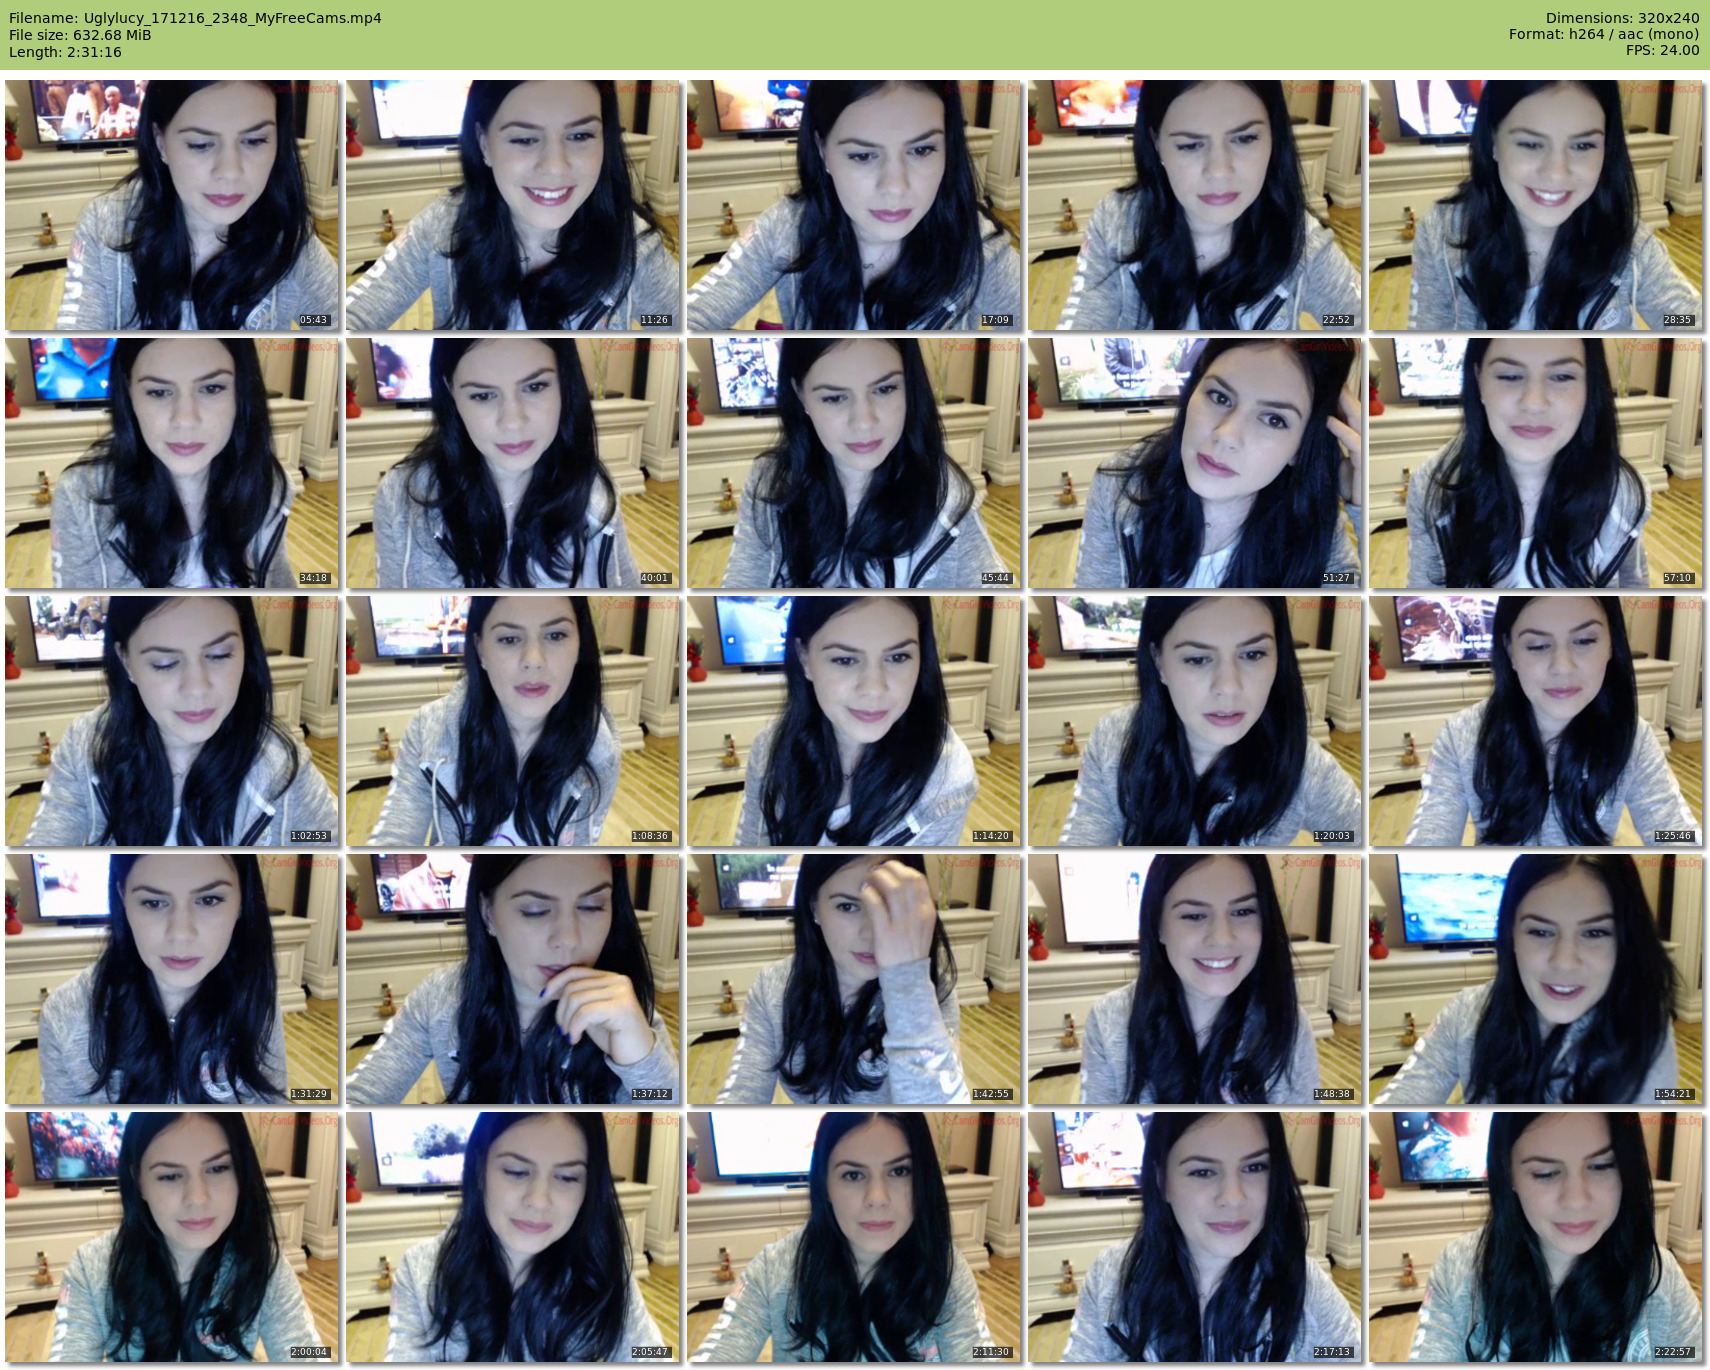Click the Filename text in the header
The width and height of the screenshot is (1710, 1370).
click(x=195, y=18)
